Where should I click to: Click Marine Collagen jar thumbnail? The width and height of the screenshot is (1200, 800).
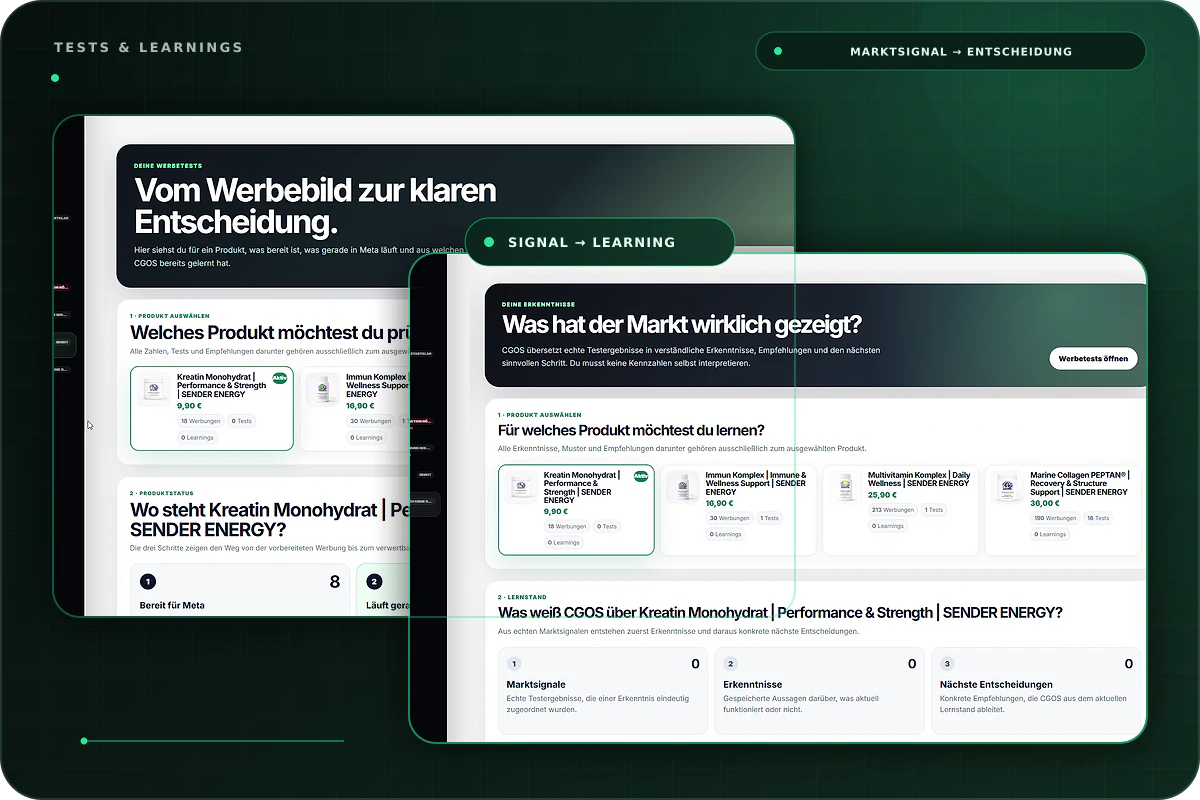1008,487
